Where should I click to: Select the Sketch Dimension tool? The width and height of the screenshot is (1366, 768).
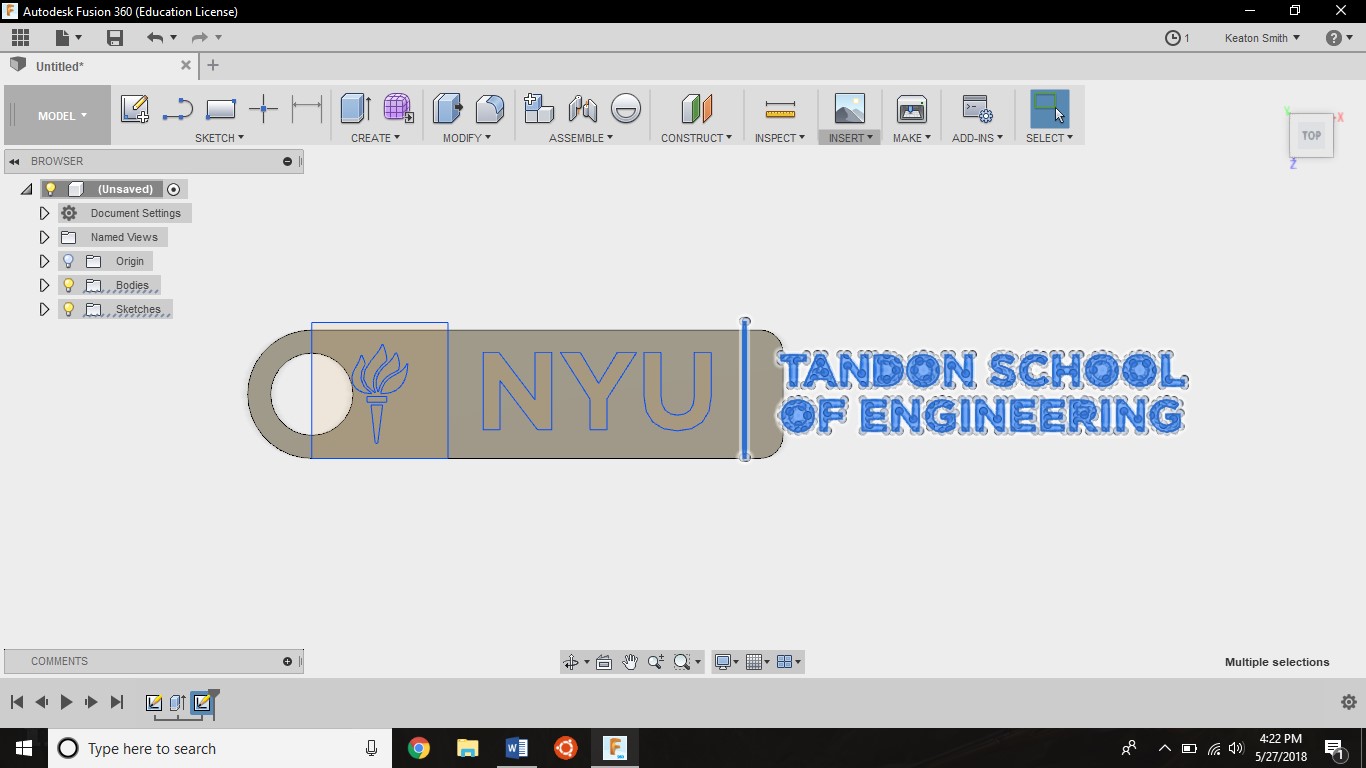307,109
